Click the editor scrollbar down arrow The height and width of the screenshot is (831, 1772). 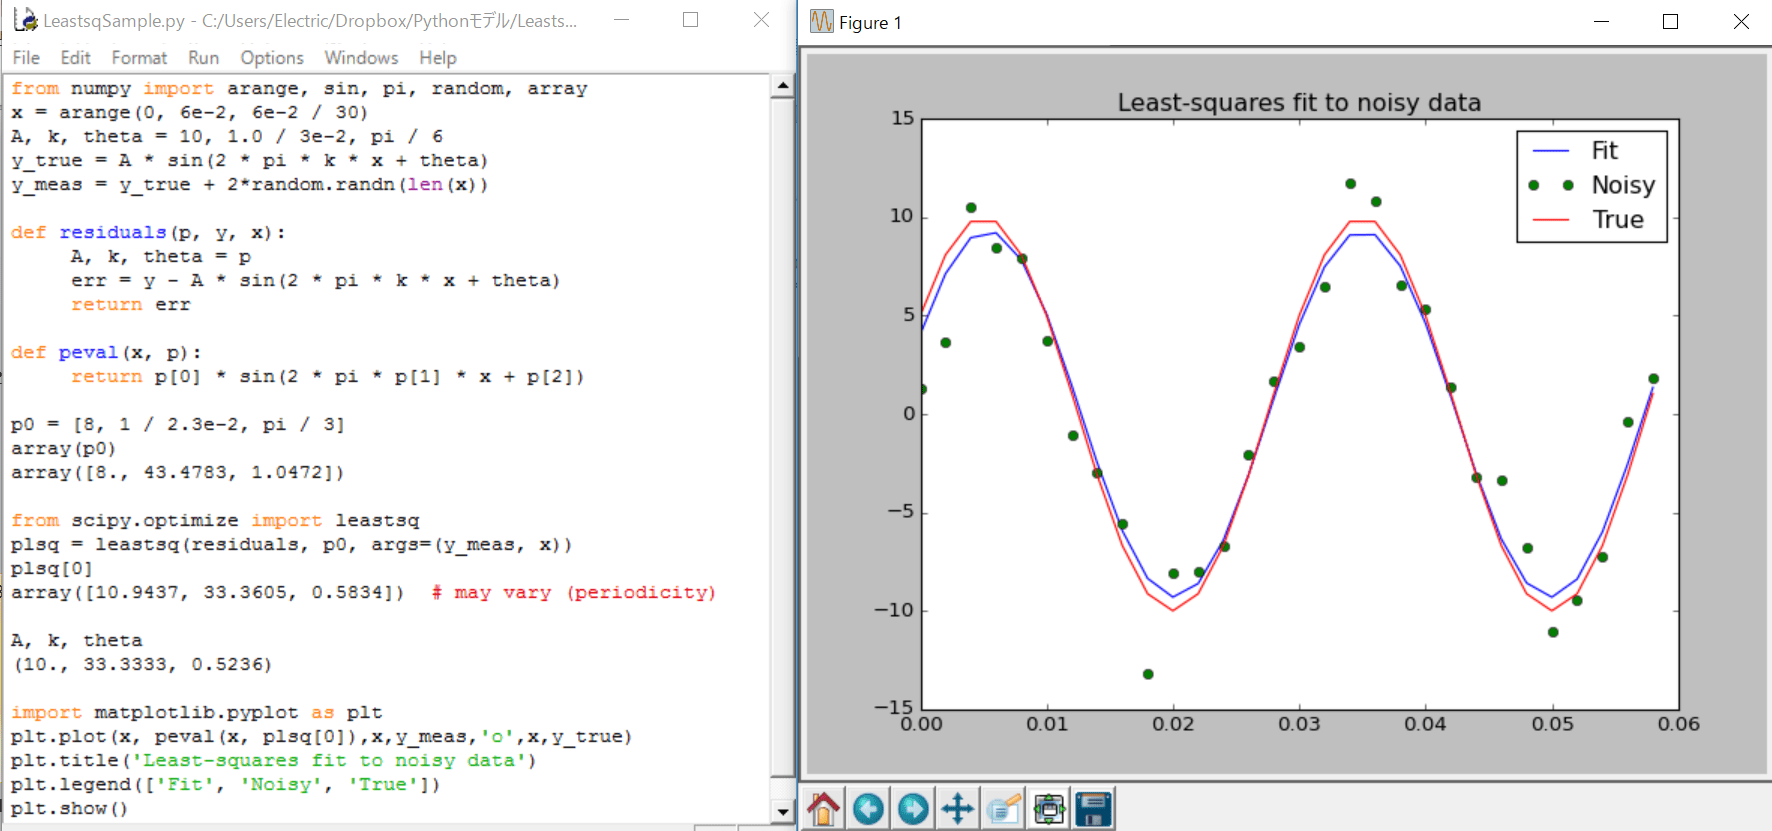point(783,811)
